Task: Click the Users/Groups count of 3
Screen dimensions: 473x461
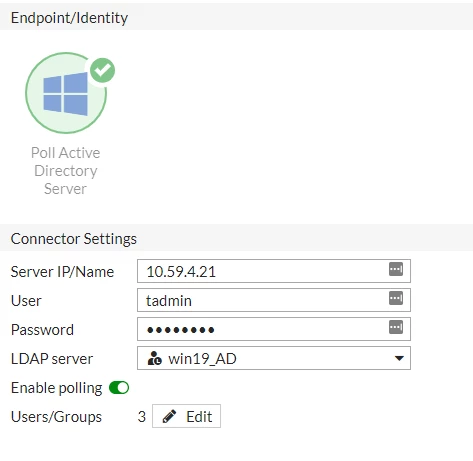Action: tap(142, 417)
